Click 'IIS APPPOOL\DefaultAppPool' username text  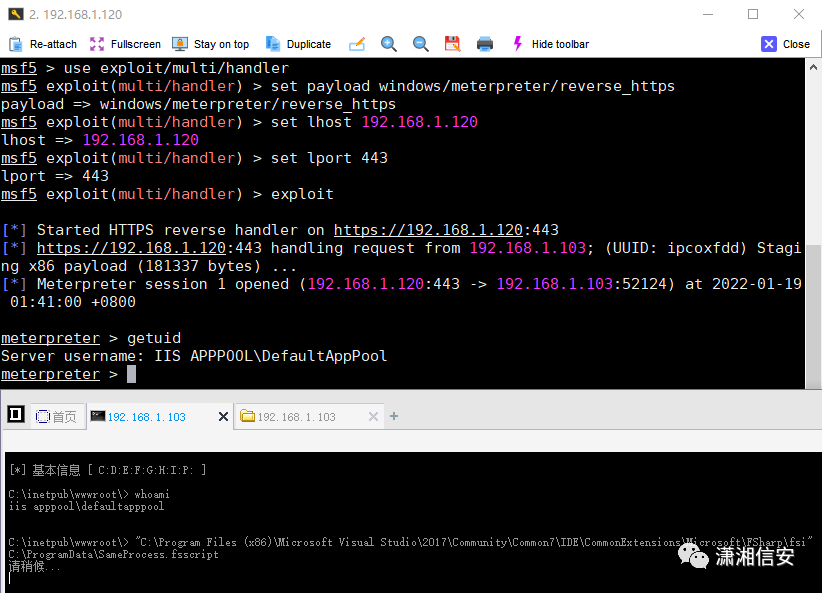(271, 356)
